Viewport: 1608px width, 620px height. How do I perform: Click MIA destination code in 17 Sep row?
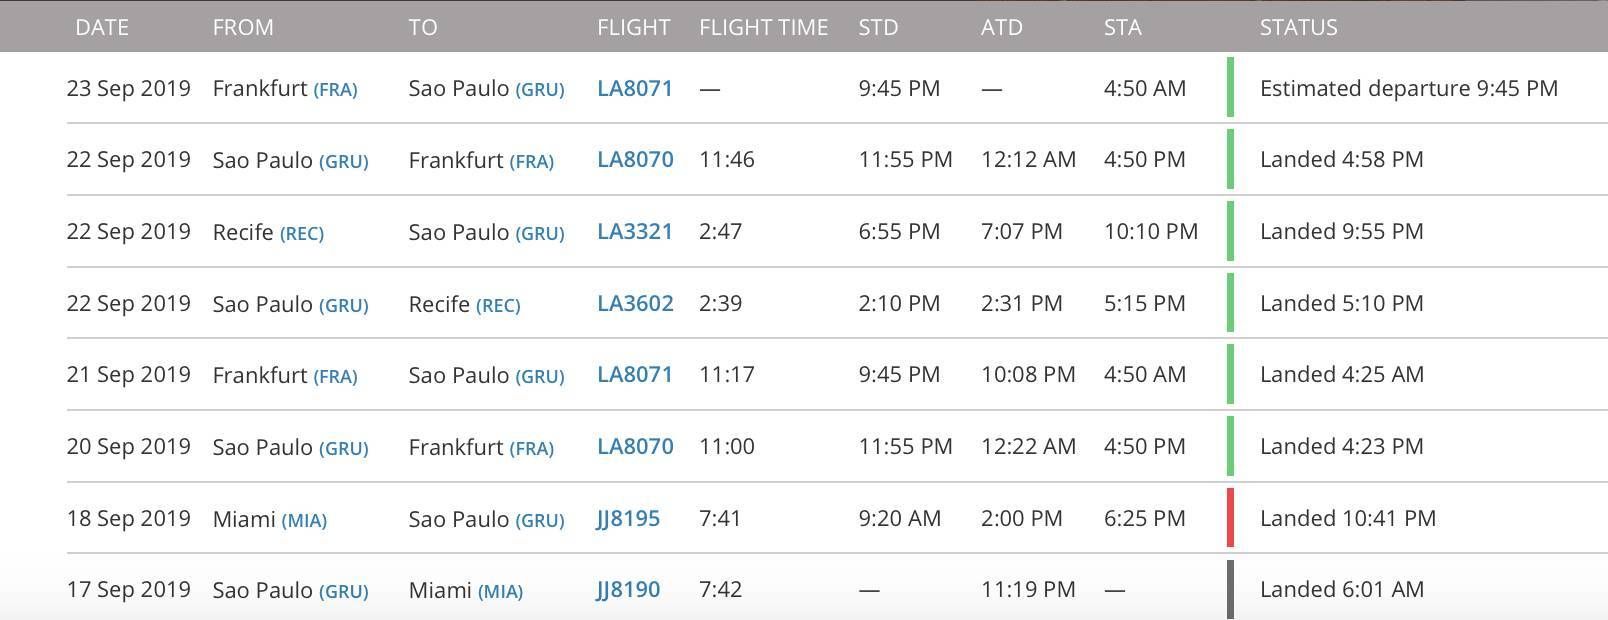500,592
